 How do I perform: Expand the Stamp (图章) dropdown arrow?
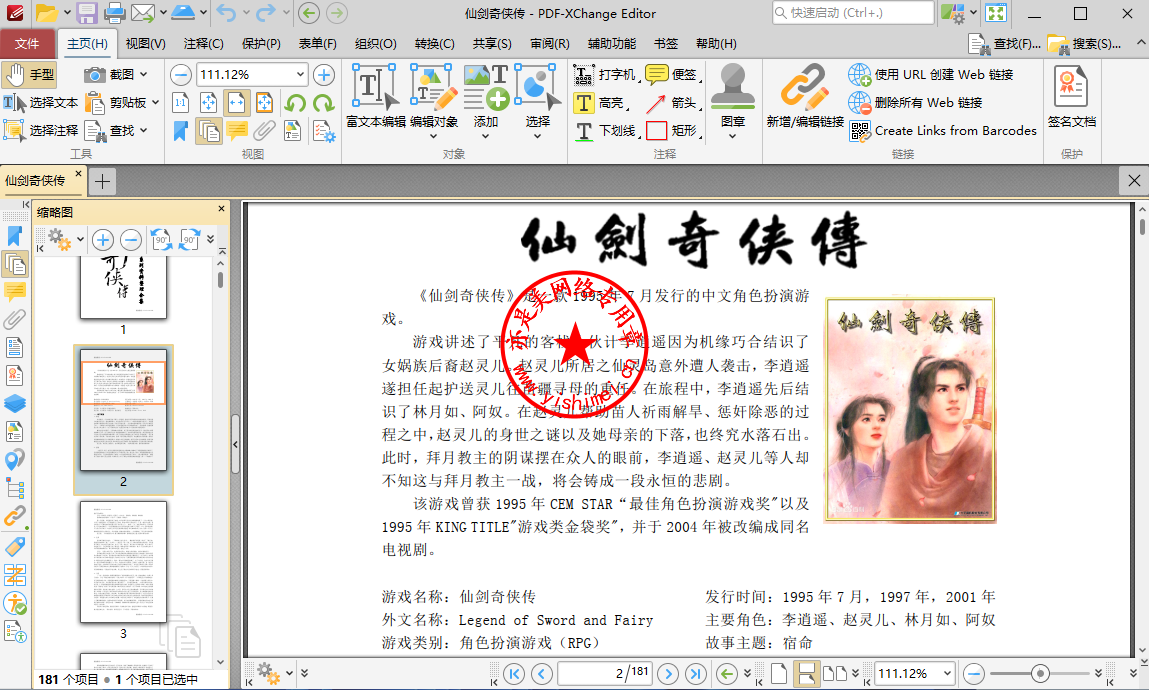[x=733, y=136]
